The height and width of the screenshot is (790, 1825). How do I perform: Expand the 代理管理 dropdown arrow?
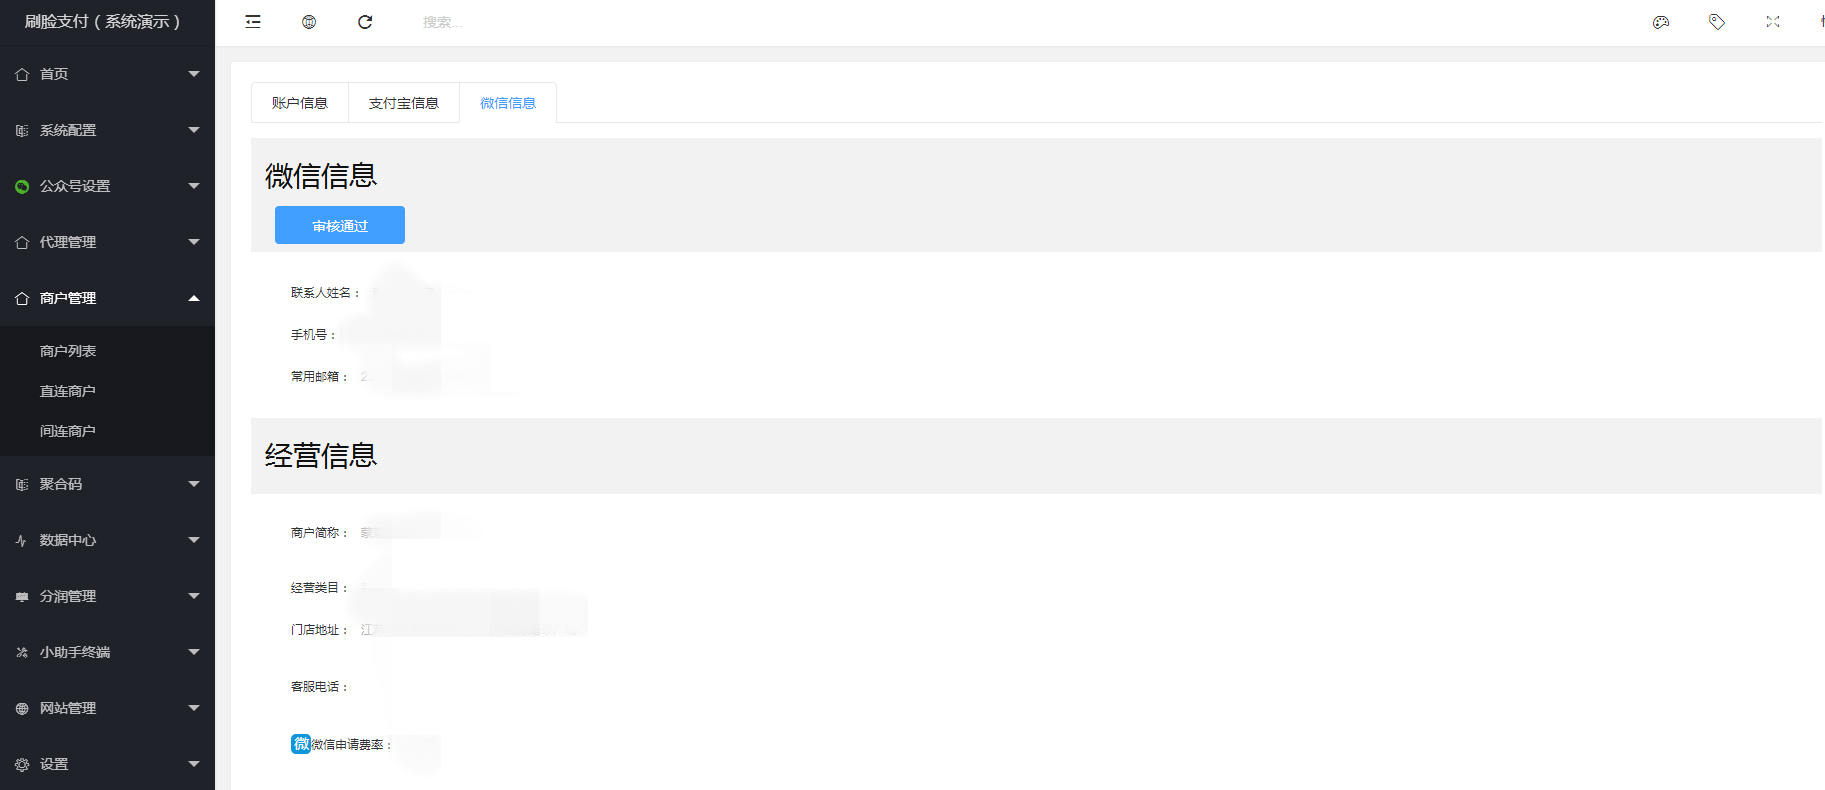point(194,242)
